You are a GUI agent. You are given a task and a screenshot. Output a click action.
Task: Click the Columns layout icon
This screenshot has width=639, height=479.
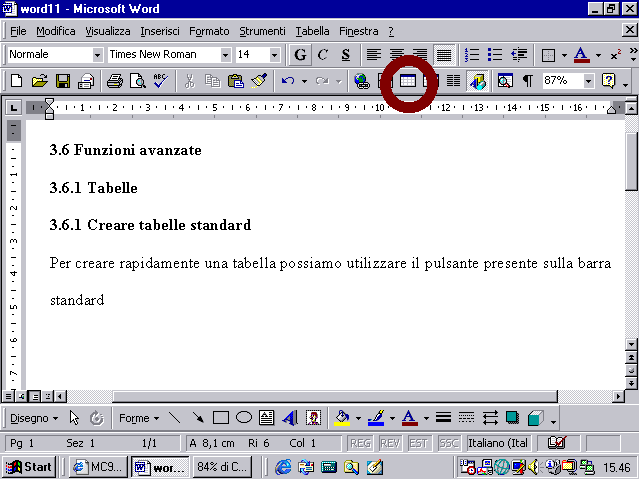(x=453, y=81)
